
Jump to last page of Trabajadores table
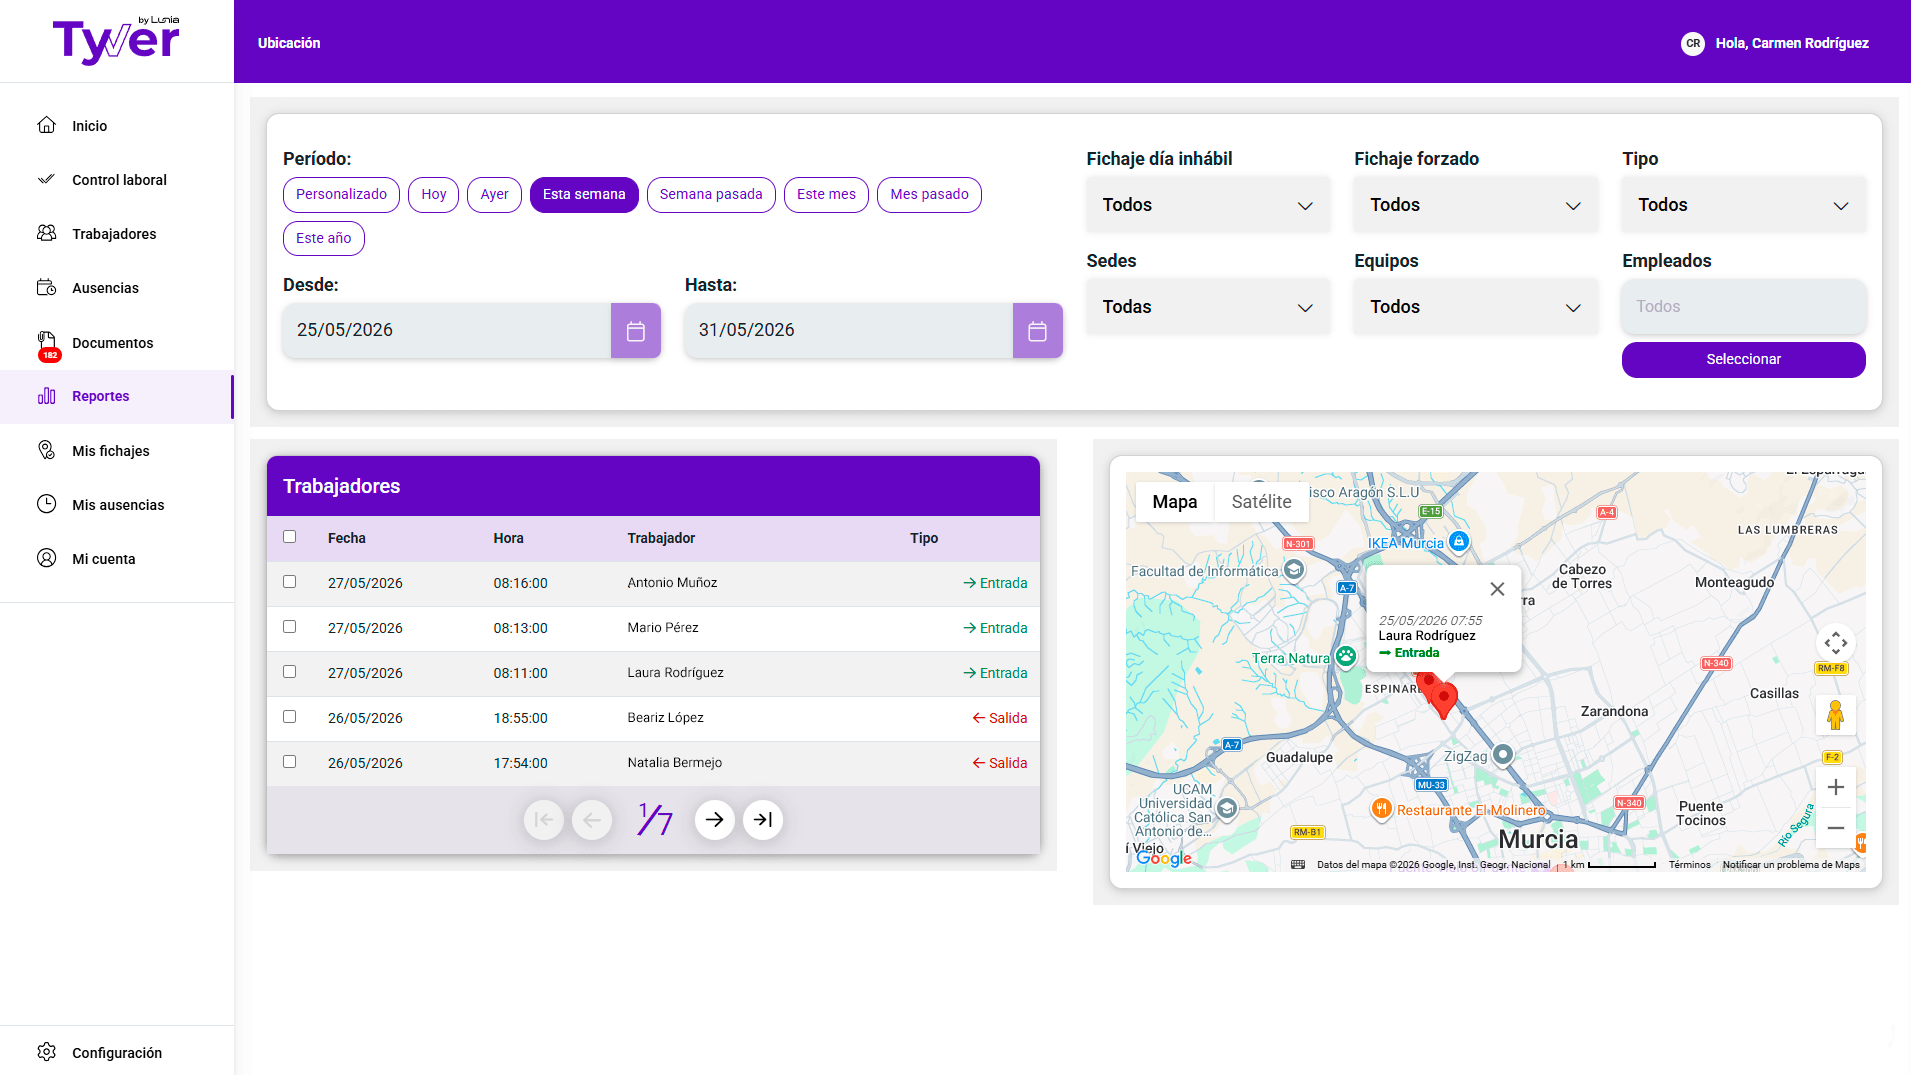(x=763, y=820)
